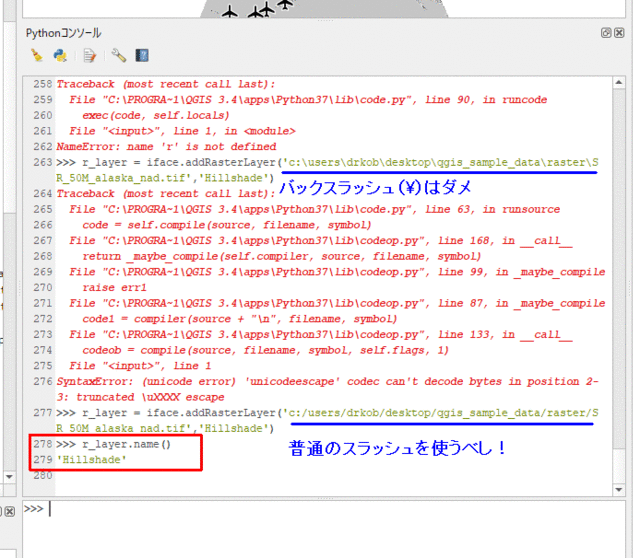This screenshot has width=640, height=558.
Task: Click line 264 Traceback text
Action: [166, 193]
